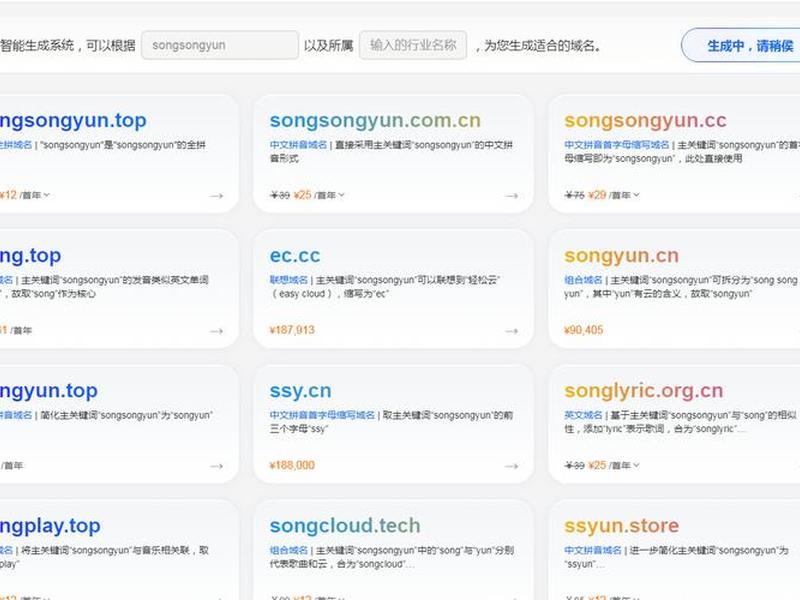800x600 pixels.
Task: Click the combination domain tag on songcloud.tech card
Action: [x=288, y=550]
